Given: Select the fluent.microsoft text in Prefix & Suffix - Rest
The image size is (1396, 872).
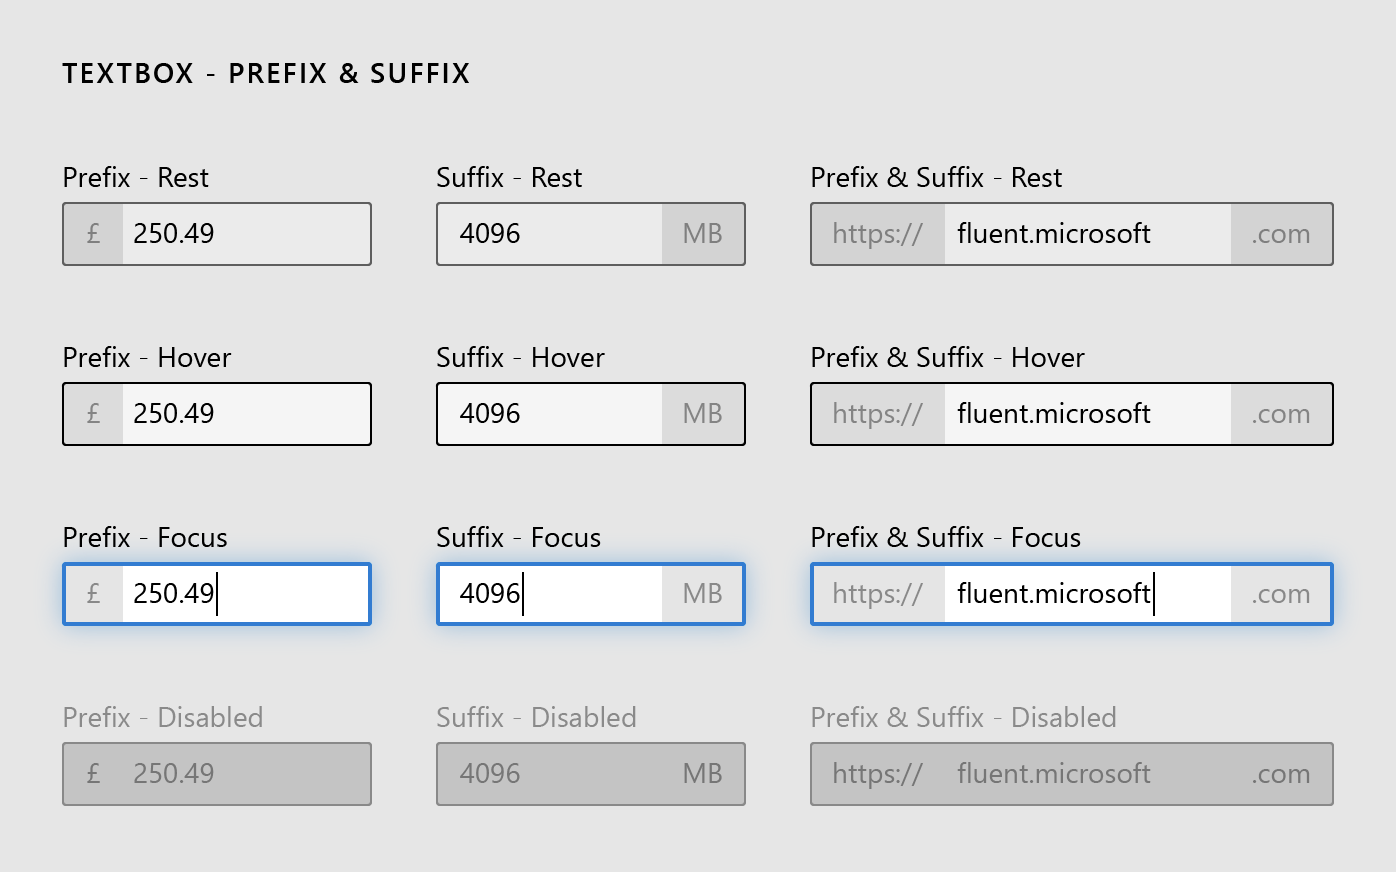Looking at the screenshot, I should click(1054, 234).
